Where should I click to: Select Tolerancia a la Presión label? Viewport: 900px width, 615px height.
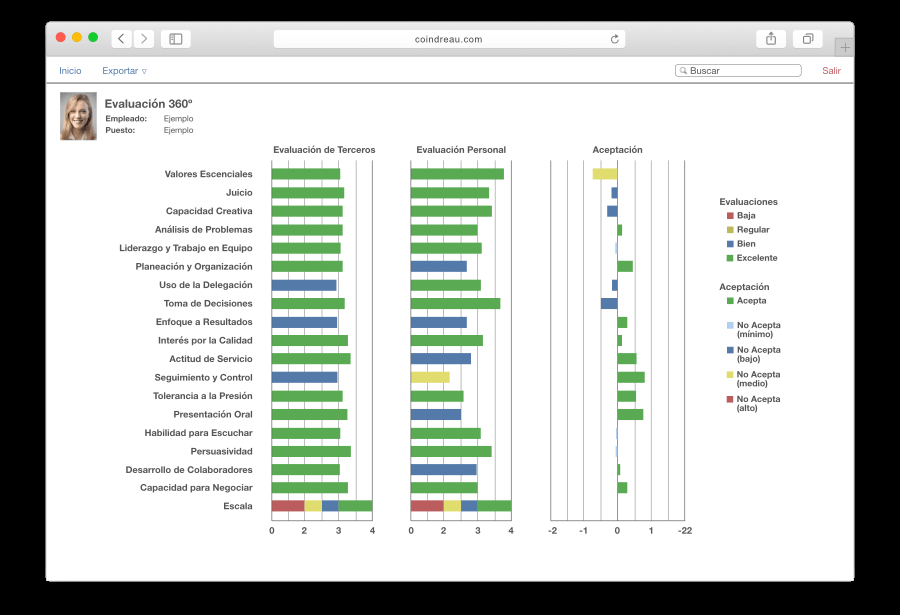pos(203,396)
